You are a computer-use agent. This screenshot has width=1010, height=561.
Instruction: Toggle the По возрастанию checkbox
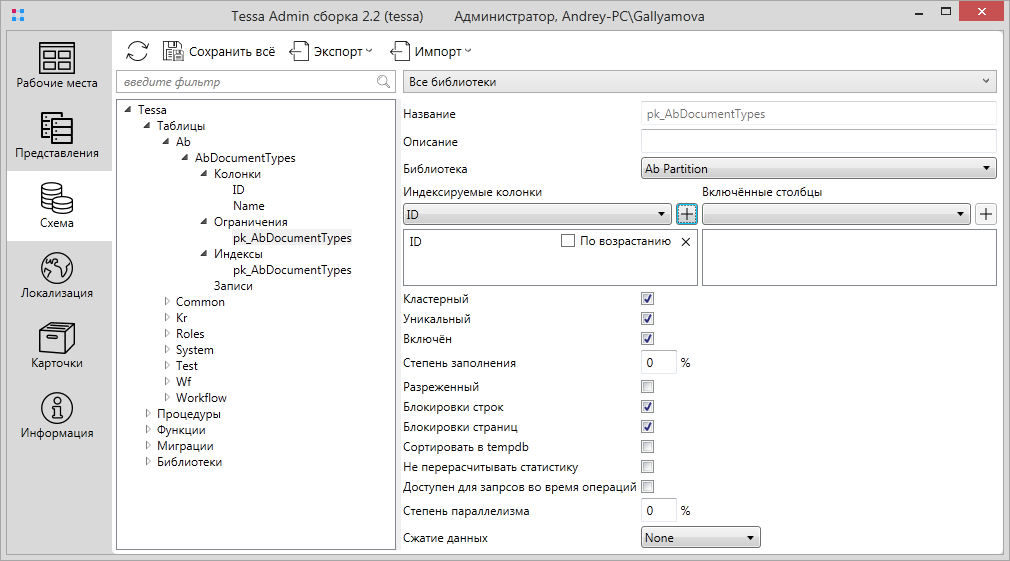click(x=568, y=241)
